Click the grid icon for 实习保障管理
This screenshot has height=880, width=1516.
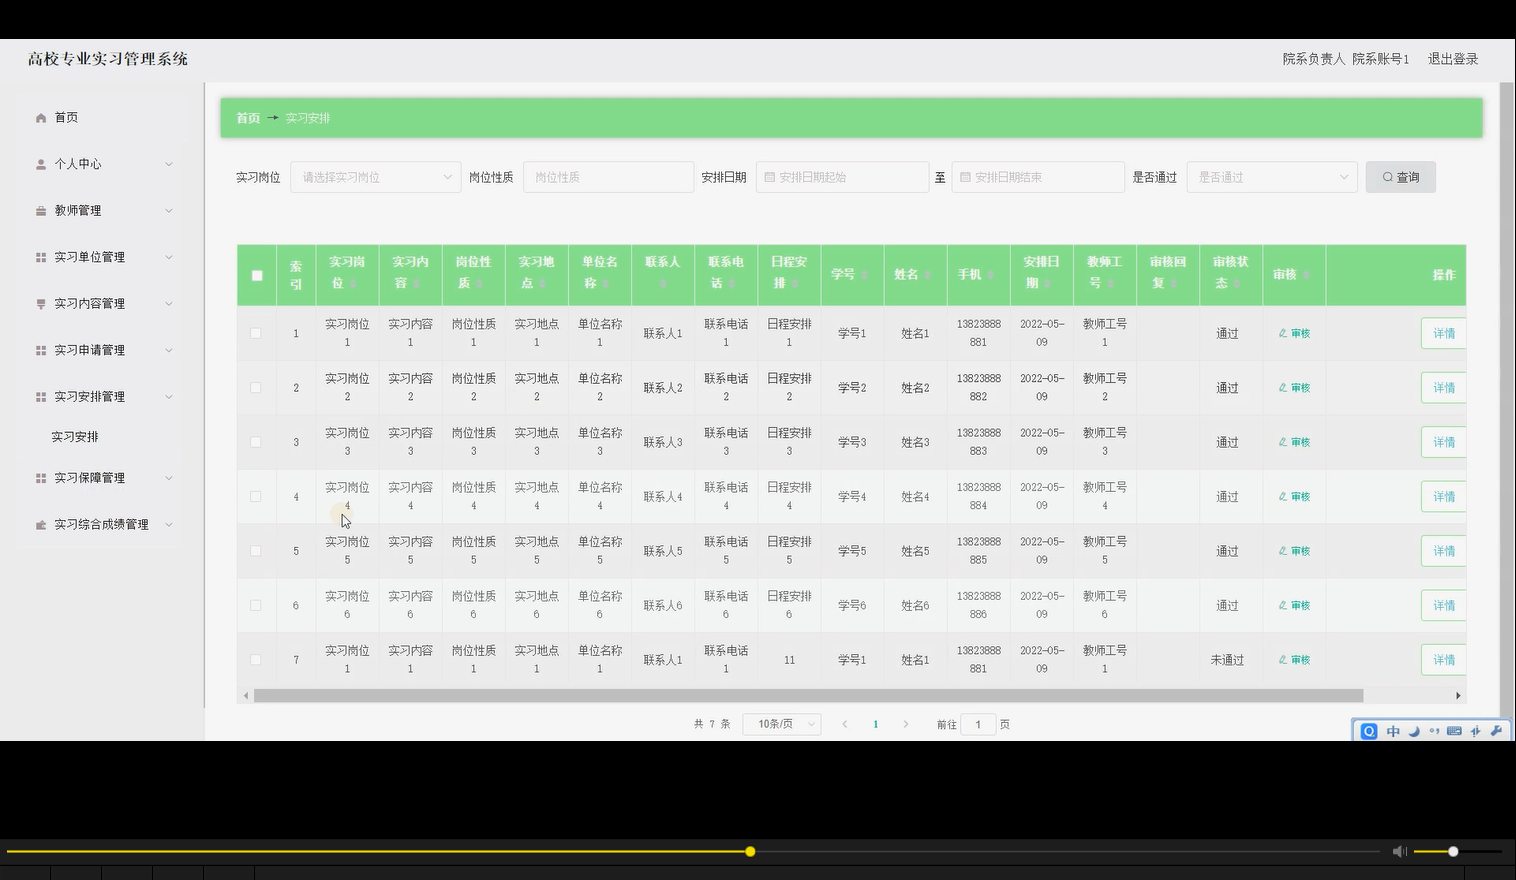[41, 478]
